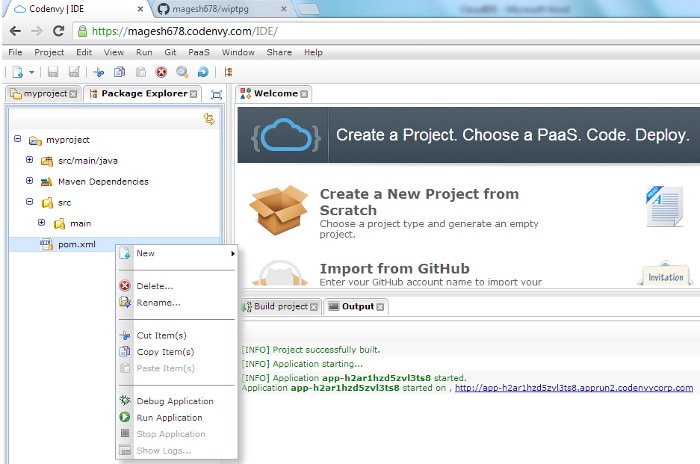Open the New file dropdown arrow in toolbar
The image size is (700, 464).
[x=31, y=72]
